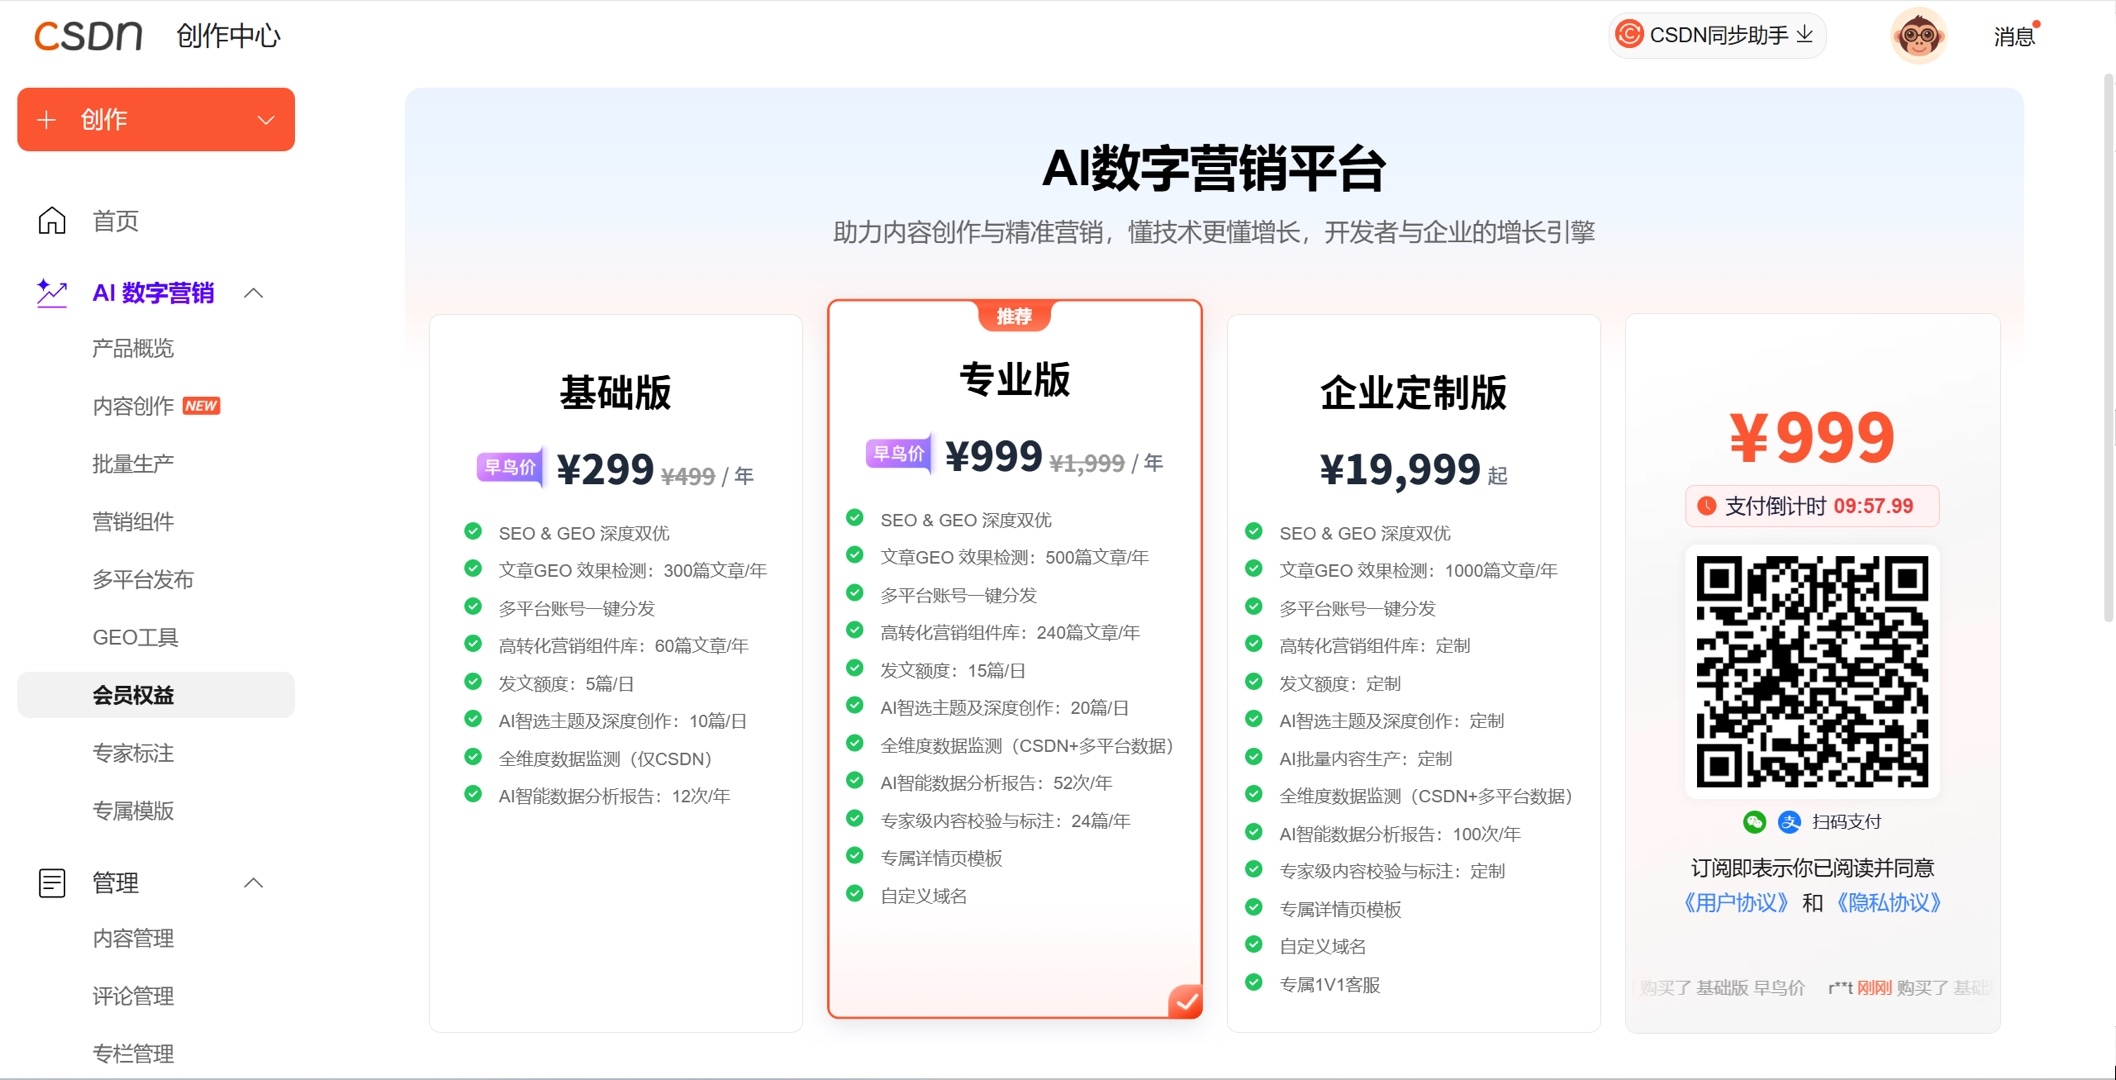Click the AI 数字营销 chart icon

pos(52,293)
